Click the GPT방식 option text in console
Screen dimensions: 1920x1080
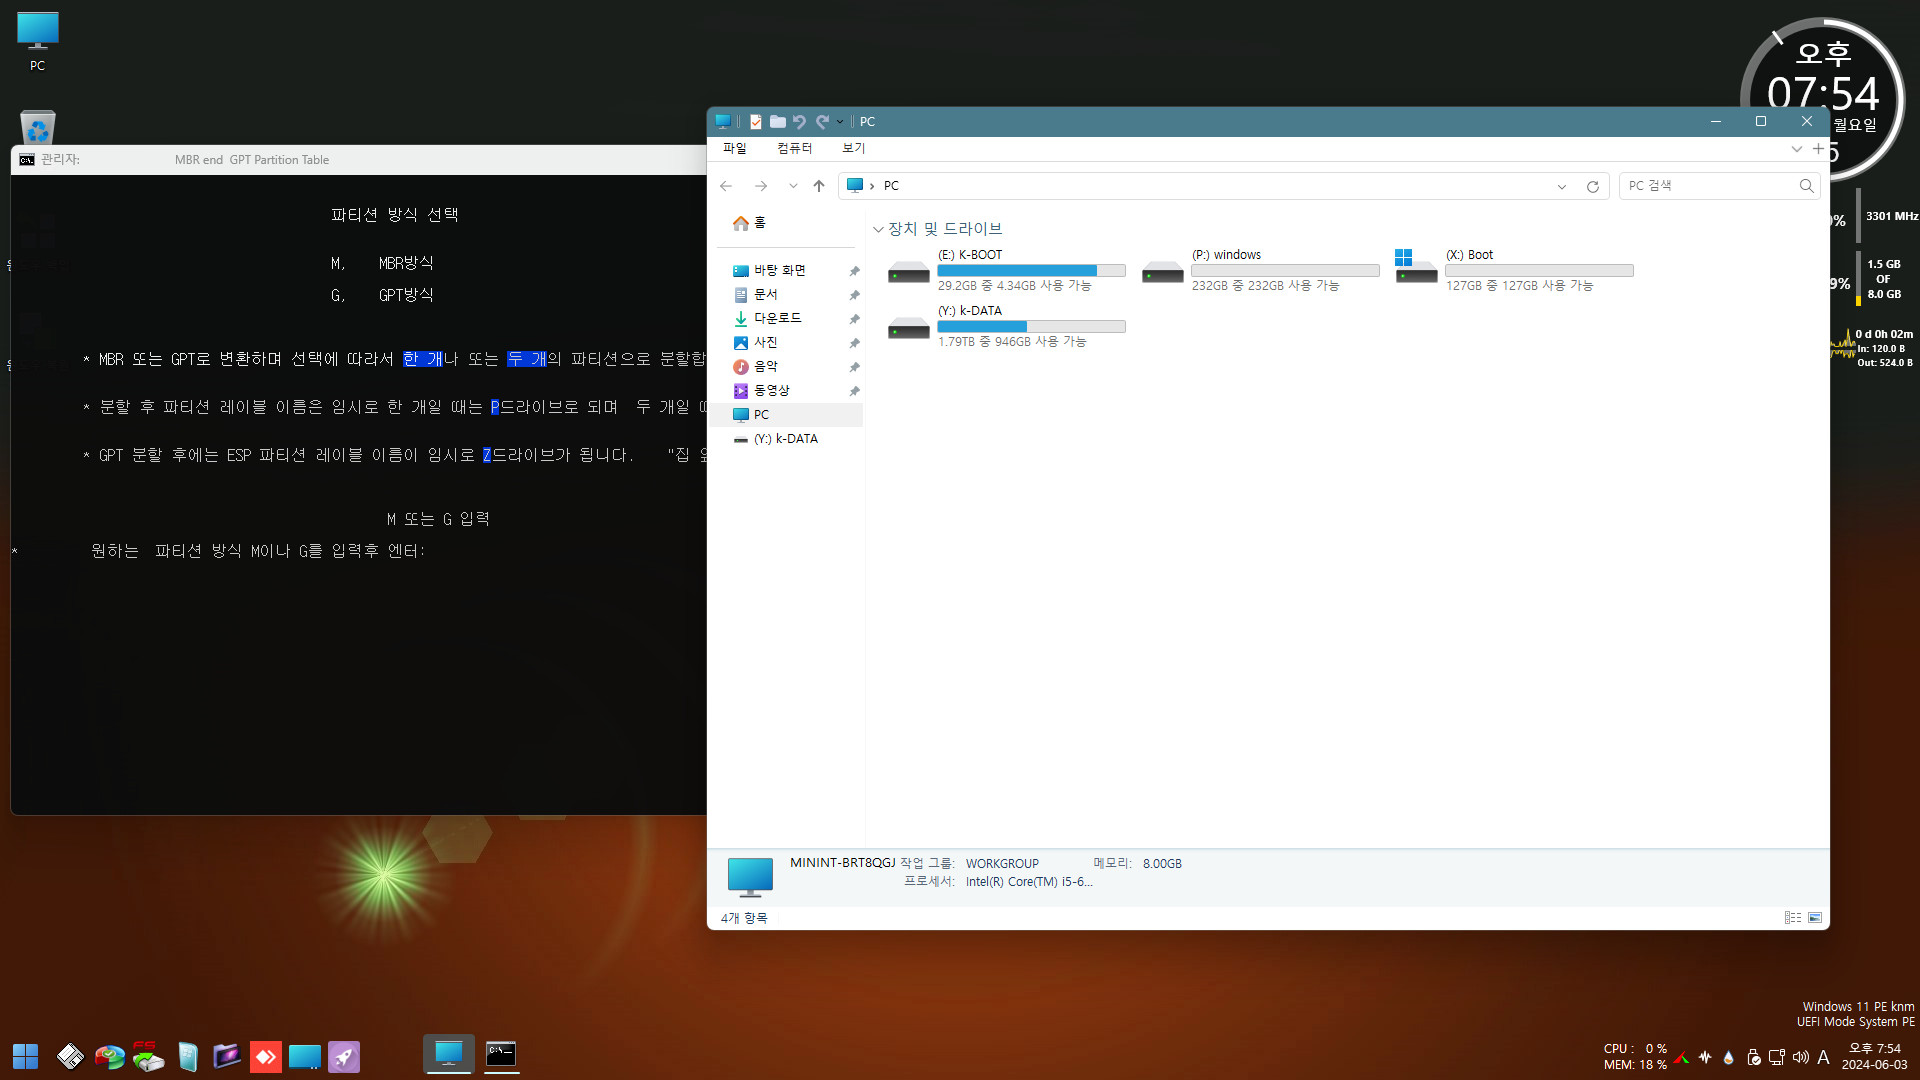pyautogui.click(x=406, y=295)
